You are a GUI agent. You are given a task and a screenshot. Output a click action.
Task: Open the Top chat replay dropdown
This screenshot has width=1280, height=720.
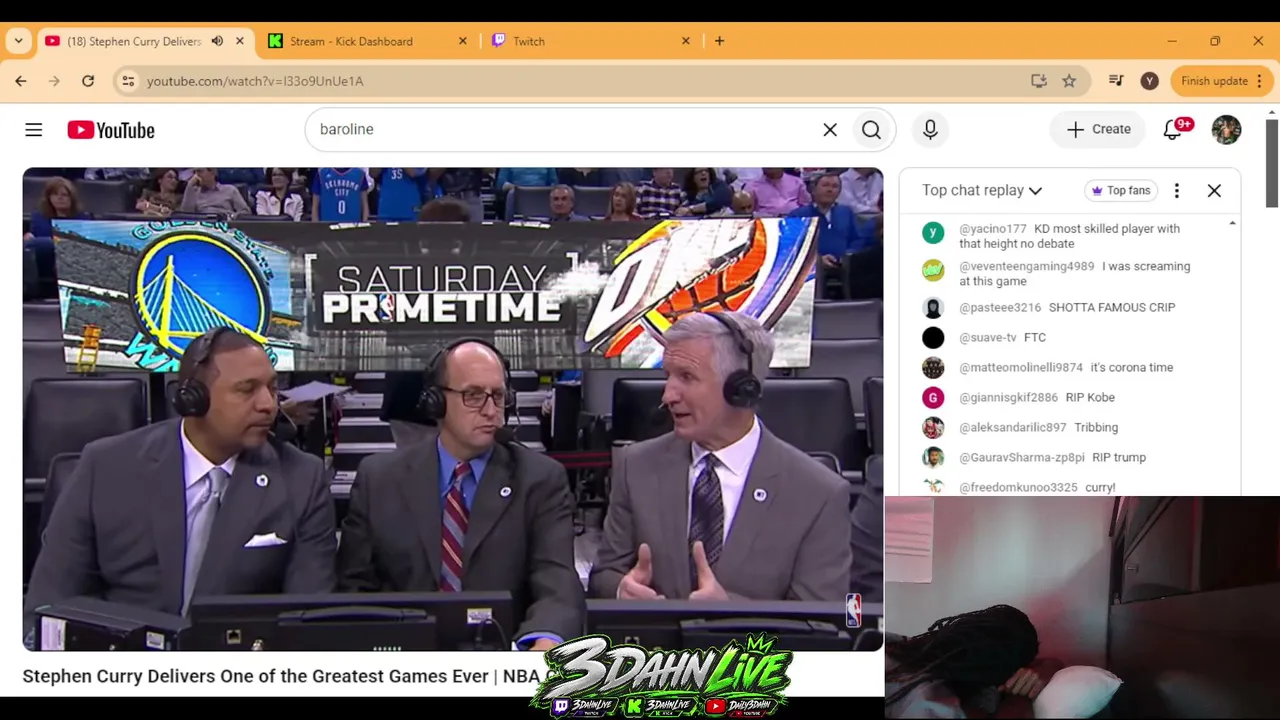click(982, 190)
